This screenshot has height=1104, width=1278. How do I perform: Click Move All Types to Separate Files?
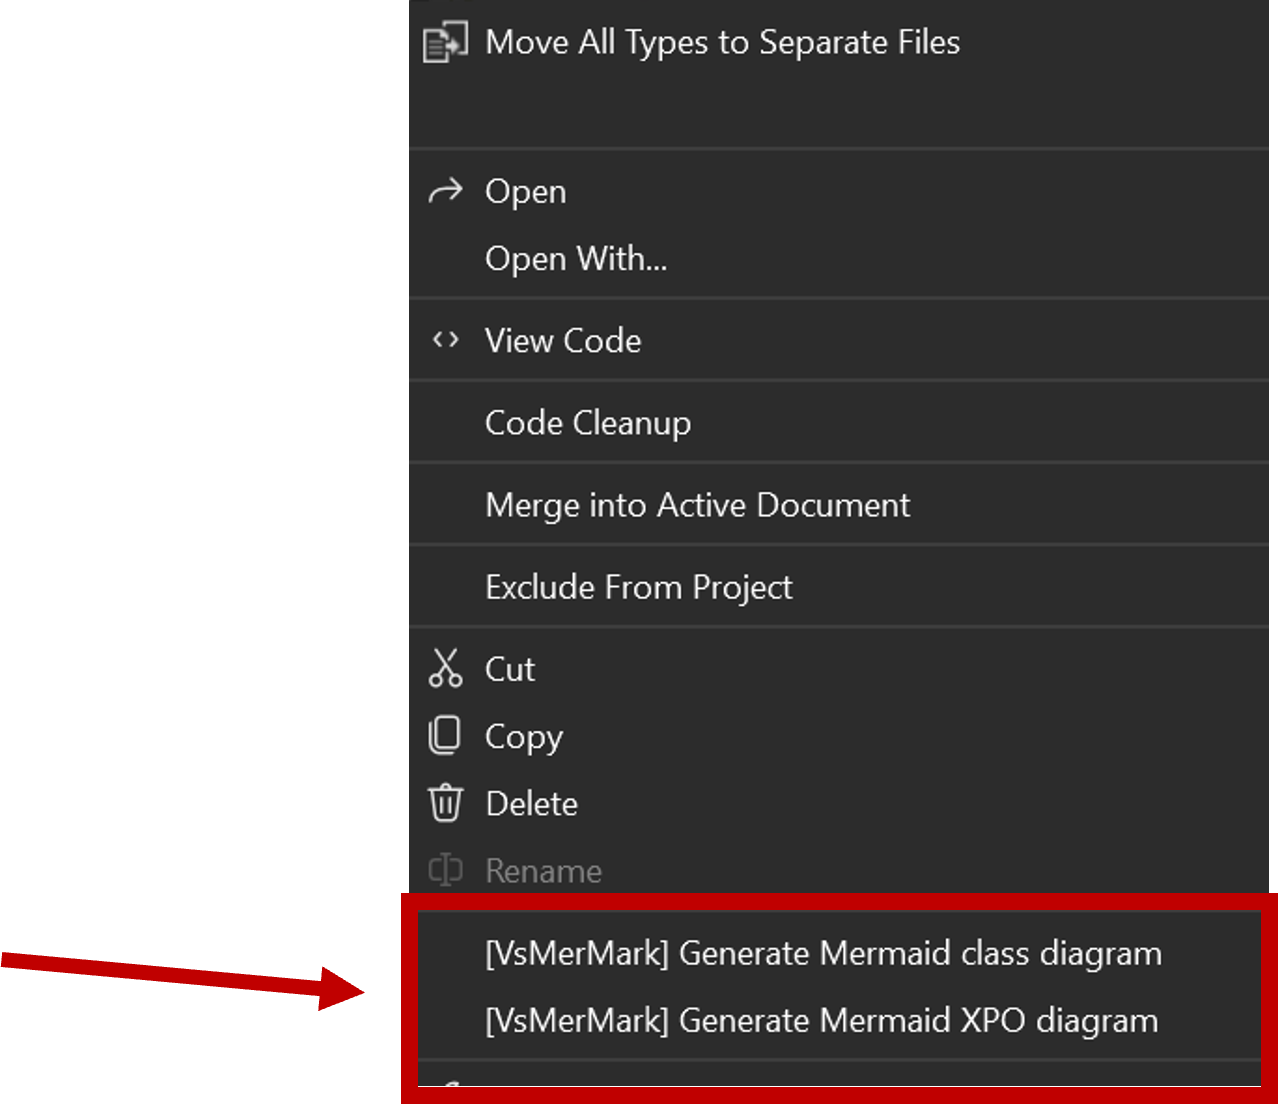(722, 42)
